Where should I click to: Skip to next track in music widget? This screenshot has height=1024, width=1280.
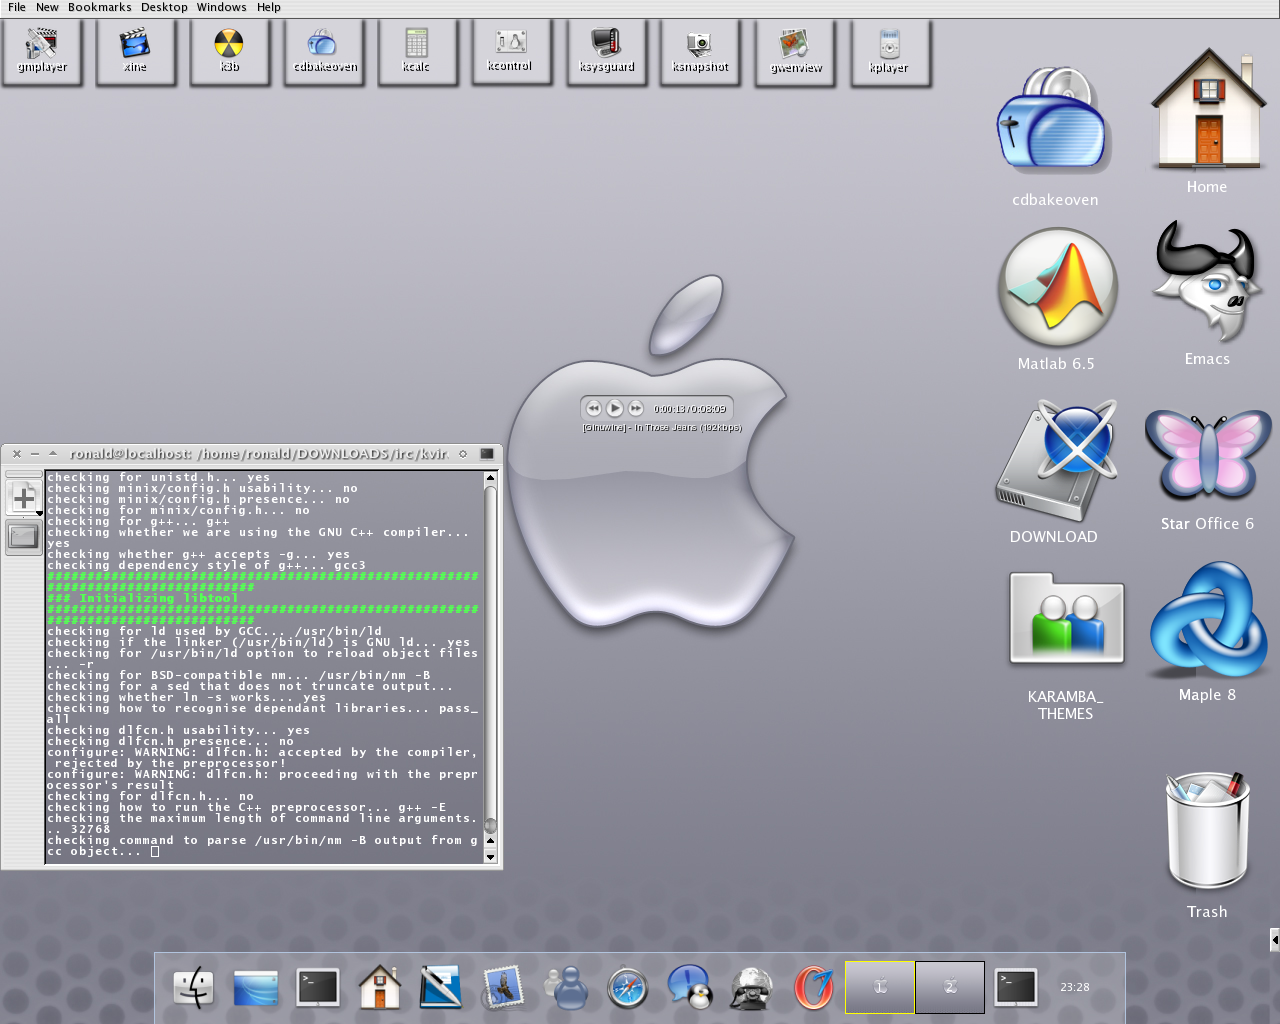point(636,408)
